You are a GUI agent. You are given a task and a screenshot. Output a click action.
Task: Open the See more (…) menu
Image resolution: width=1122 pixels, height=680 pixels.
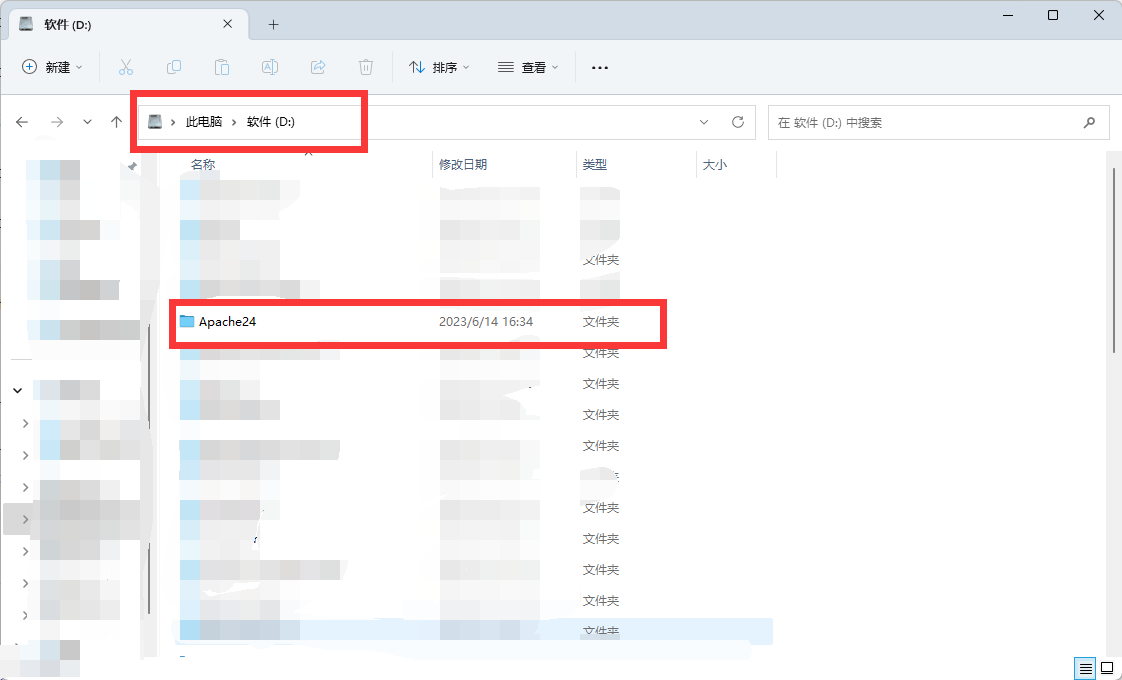pos(600,66)
